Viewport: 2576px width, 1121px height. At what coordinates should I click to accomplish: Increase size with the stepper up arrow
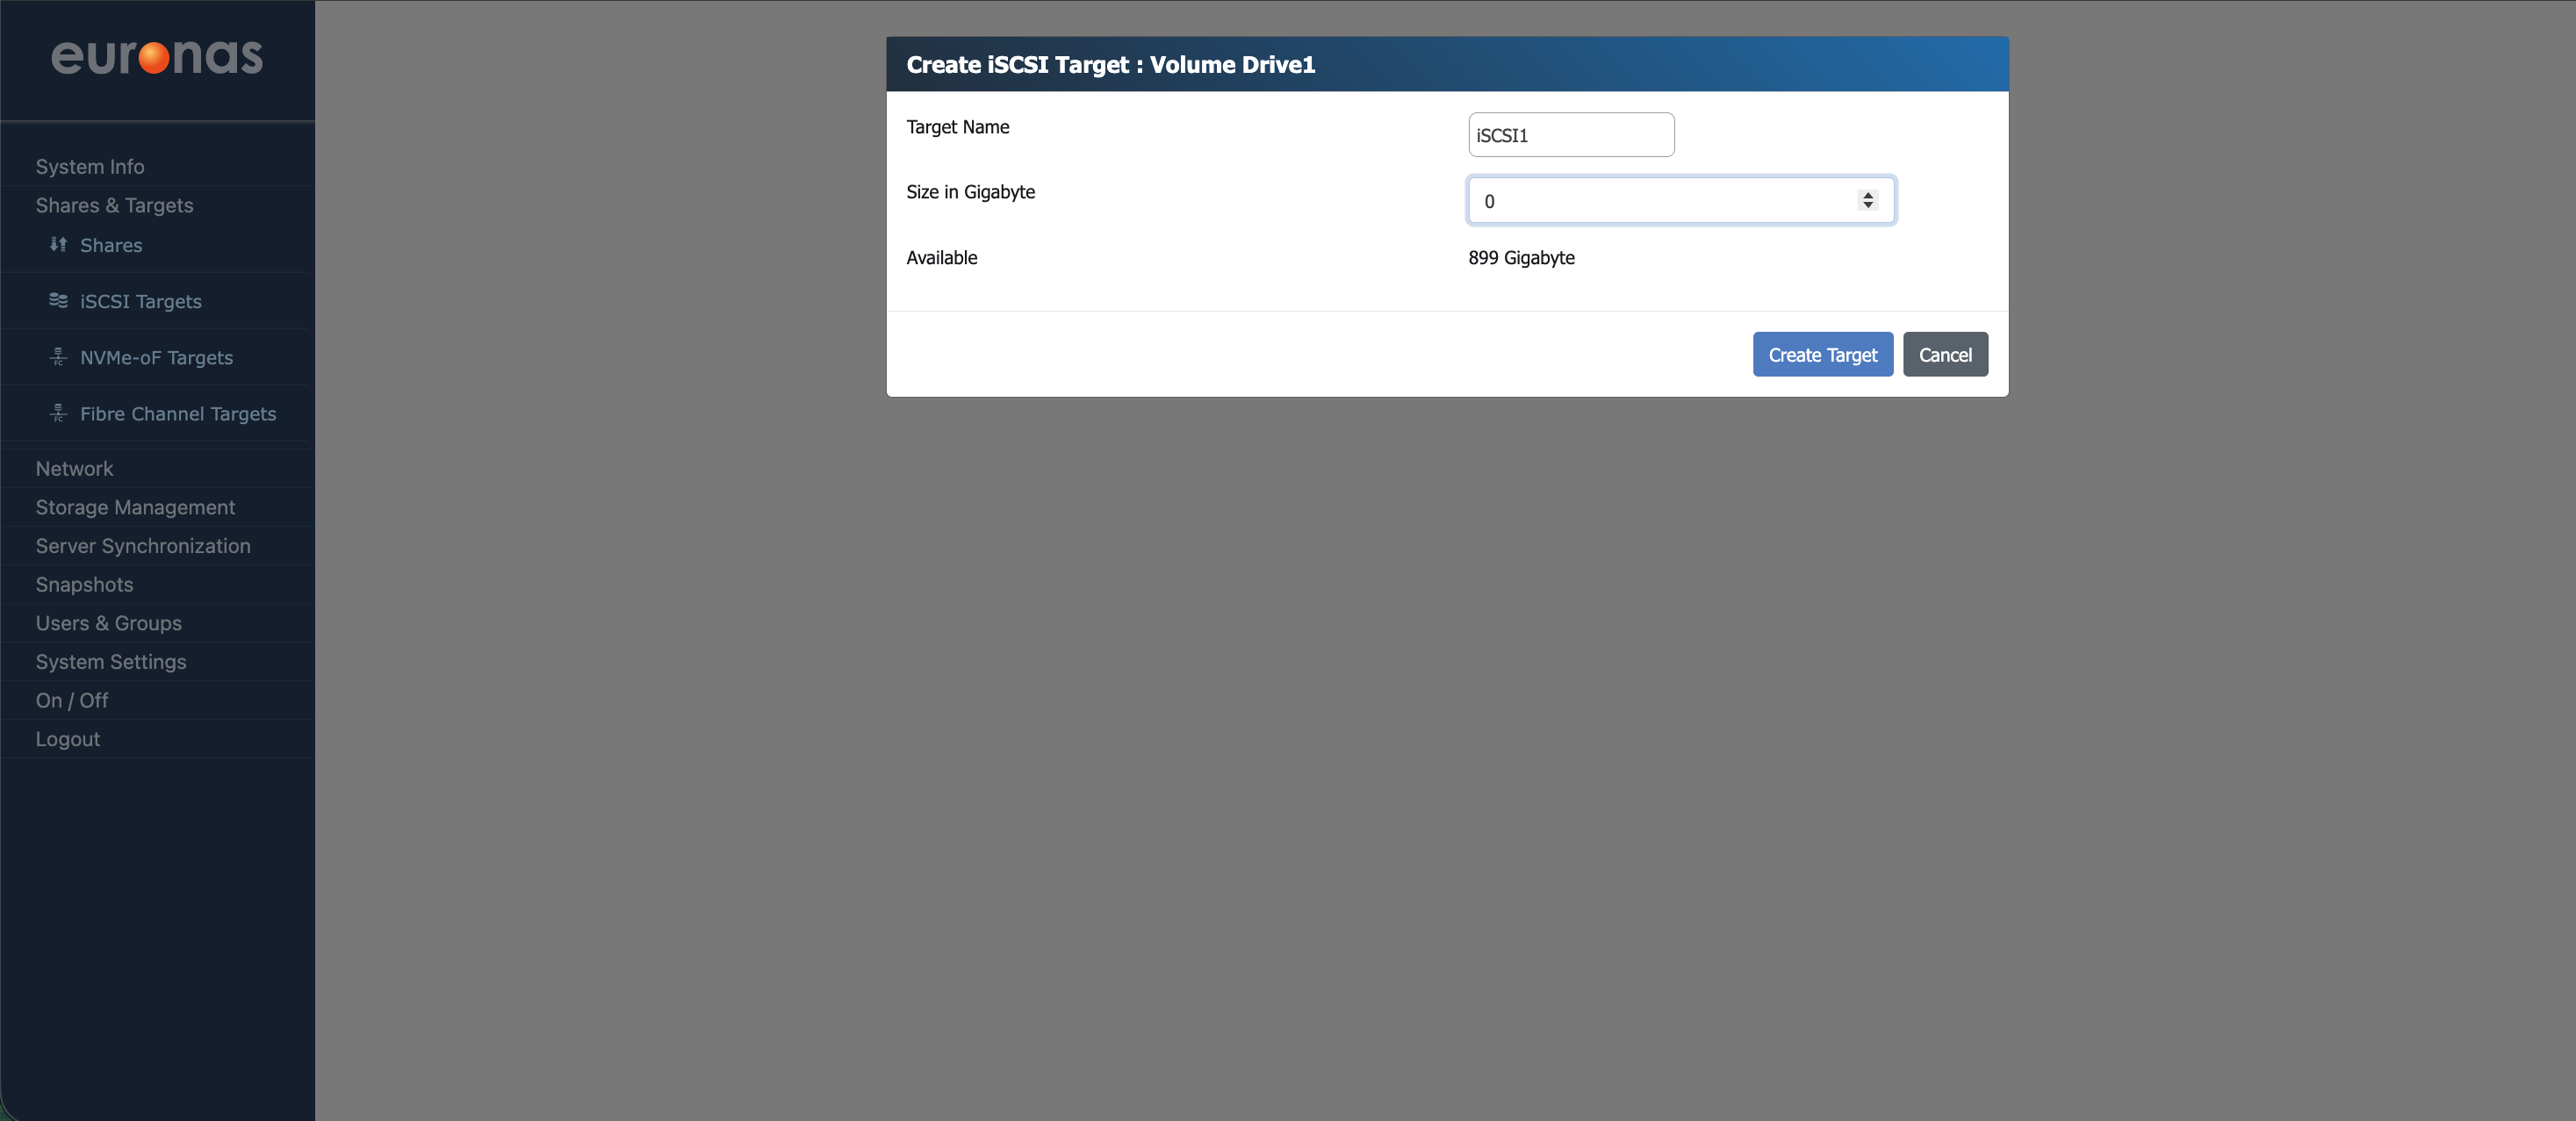point(1867,195)
